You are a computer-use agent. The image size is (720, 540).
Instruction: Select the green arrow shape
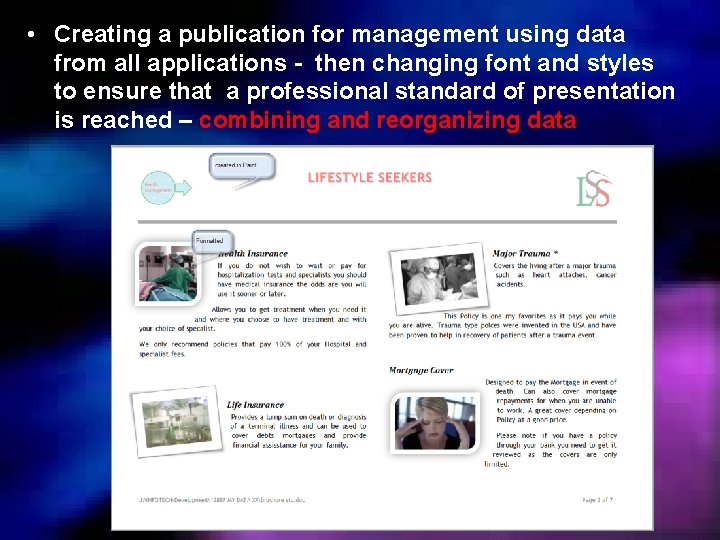point(183,187)
